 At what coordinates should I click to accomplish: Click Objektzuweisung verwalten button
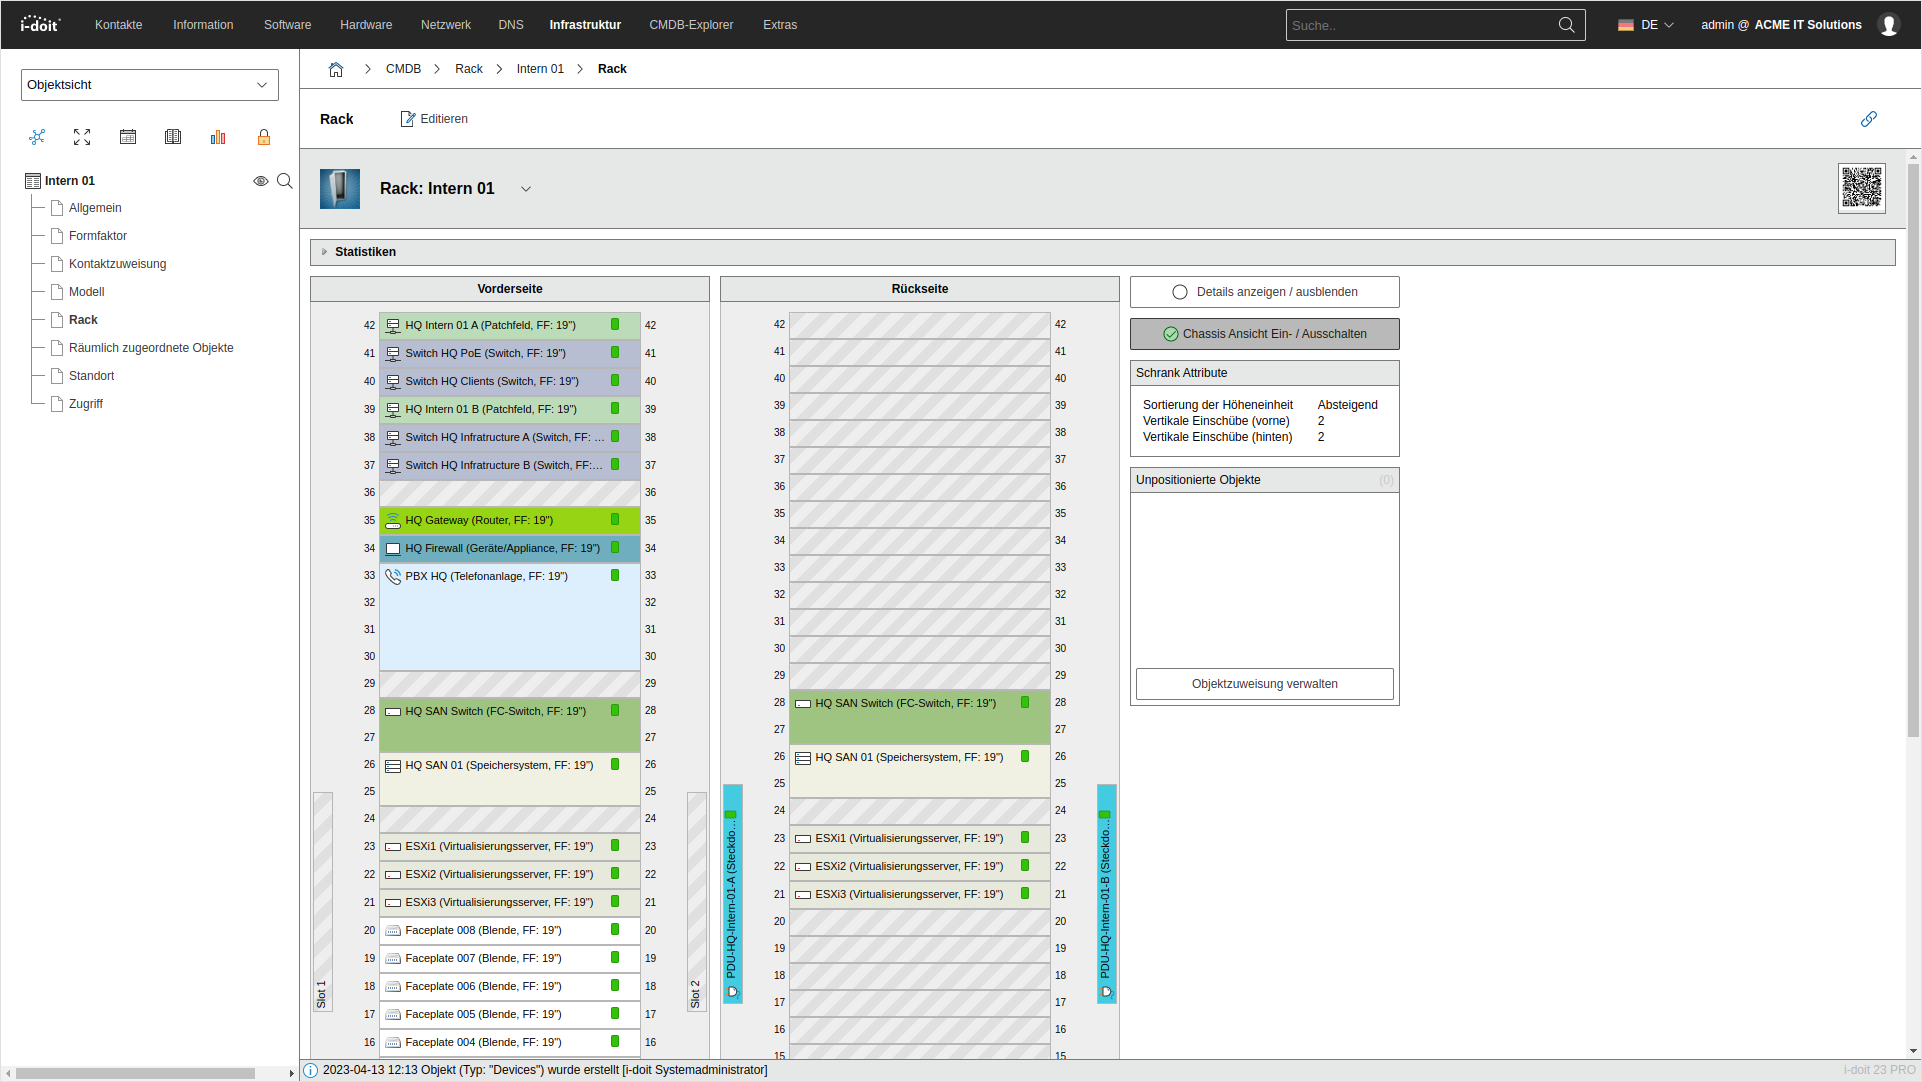click(1264, 684)
